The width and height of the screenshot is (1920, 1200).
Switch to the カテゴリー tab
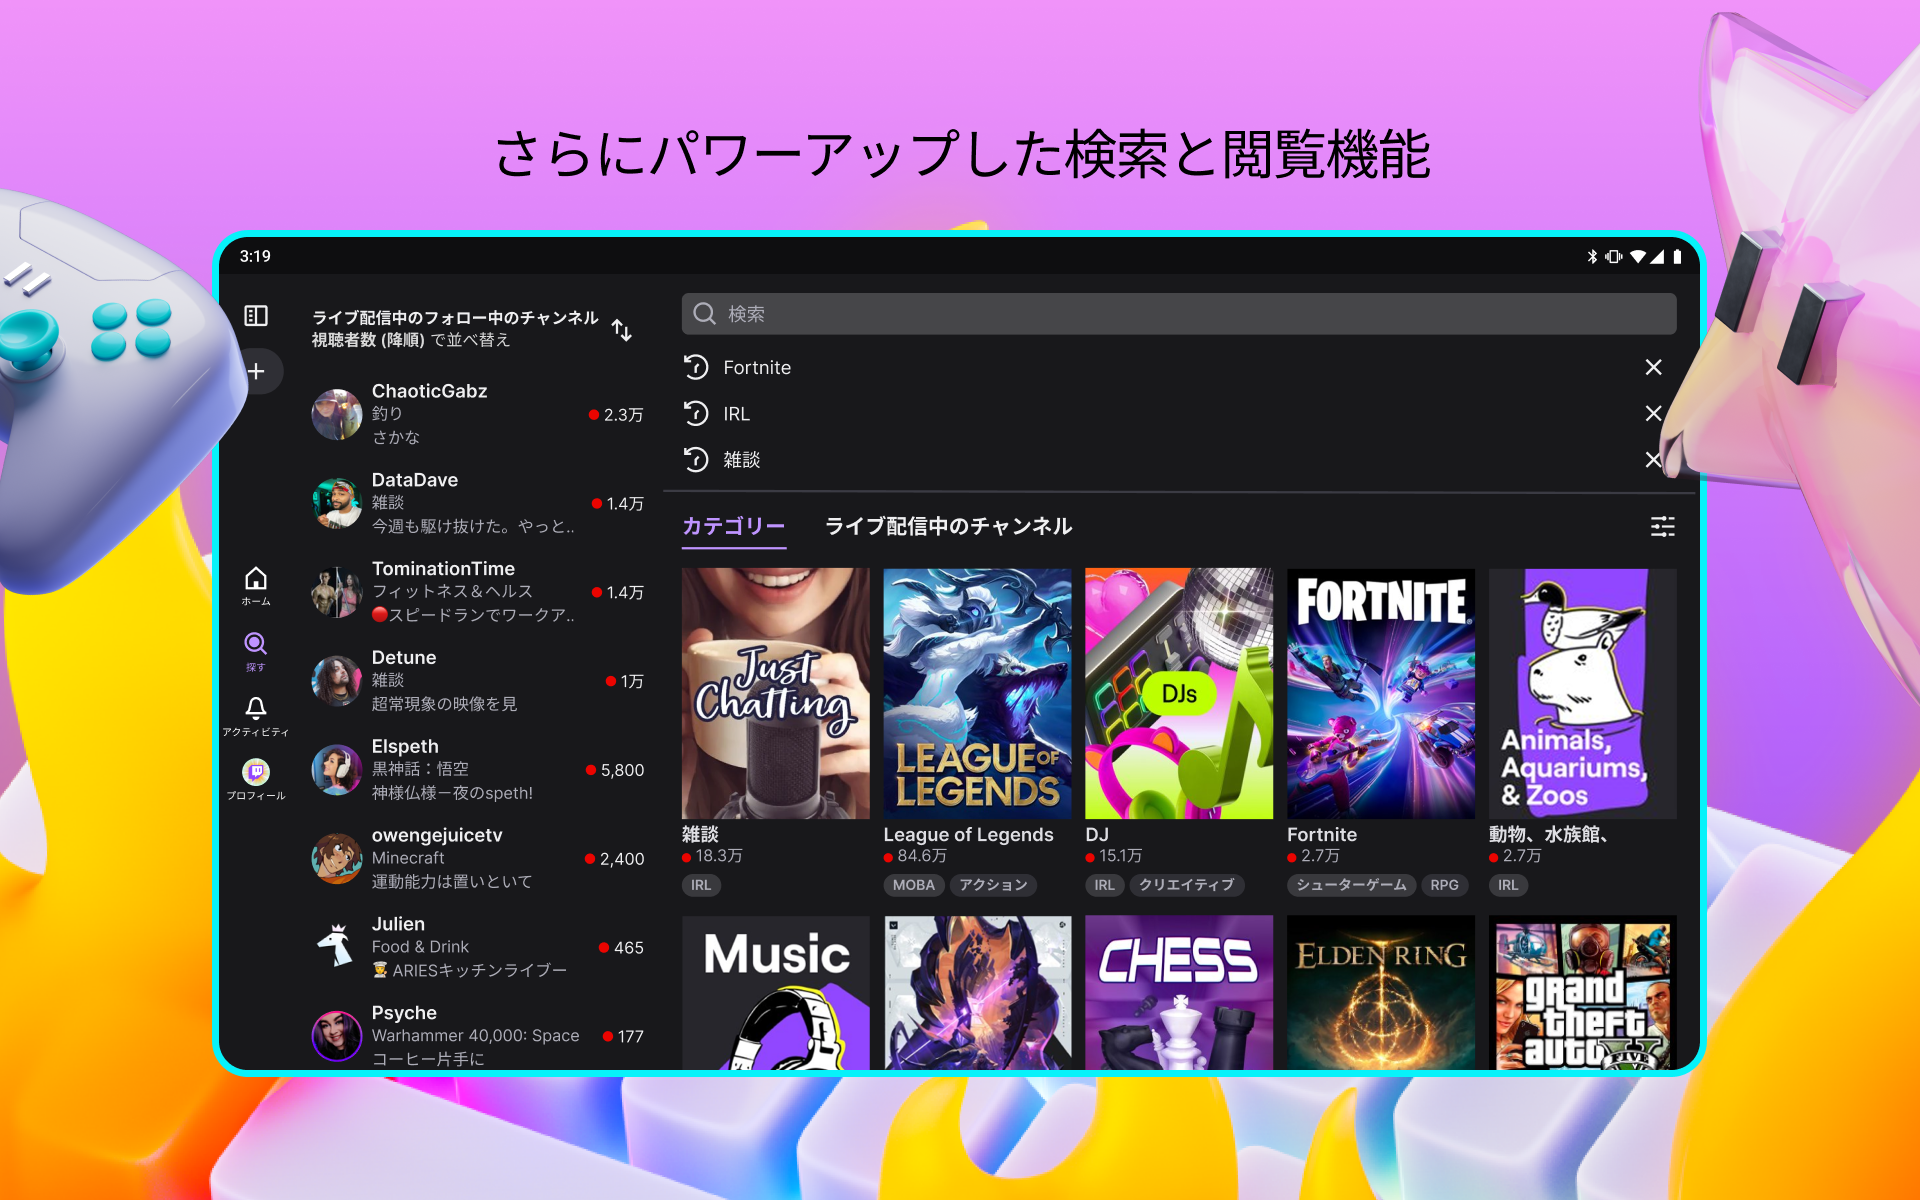734,526
